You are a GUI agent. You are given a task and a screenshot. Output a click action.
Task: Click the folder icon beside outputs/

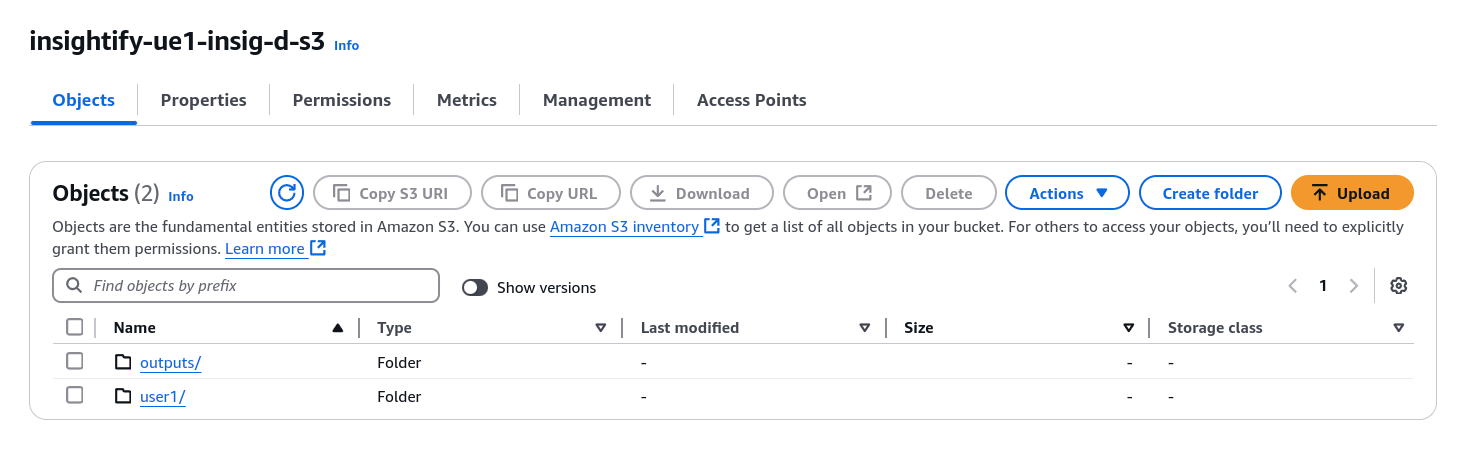point(123,362)
